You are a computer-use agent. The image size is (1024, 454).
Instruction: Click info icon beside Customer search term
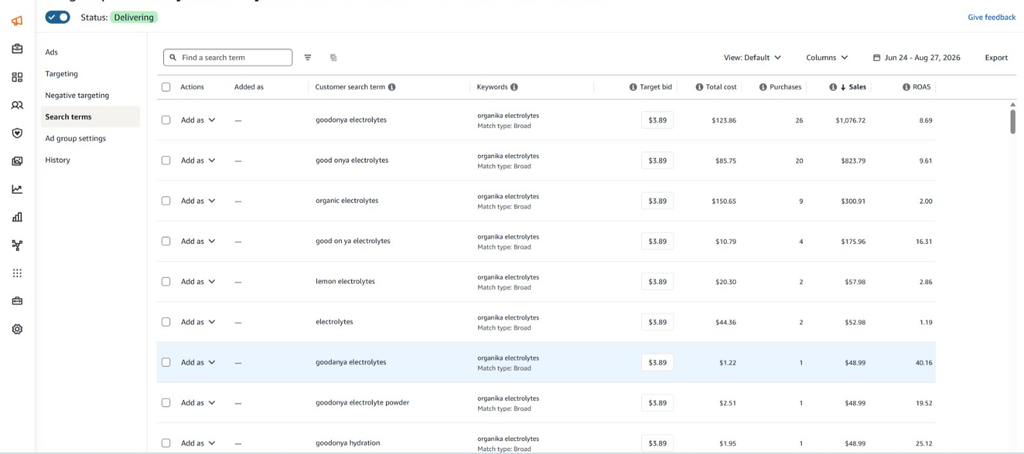[x=391, y=87]
